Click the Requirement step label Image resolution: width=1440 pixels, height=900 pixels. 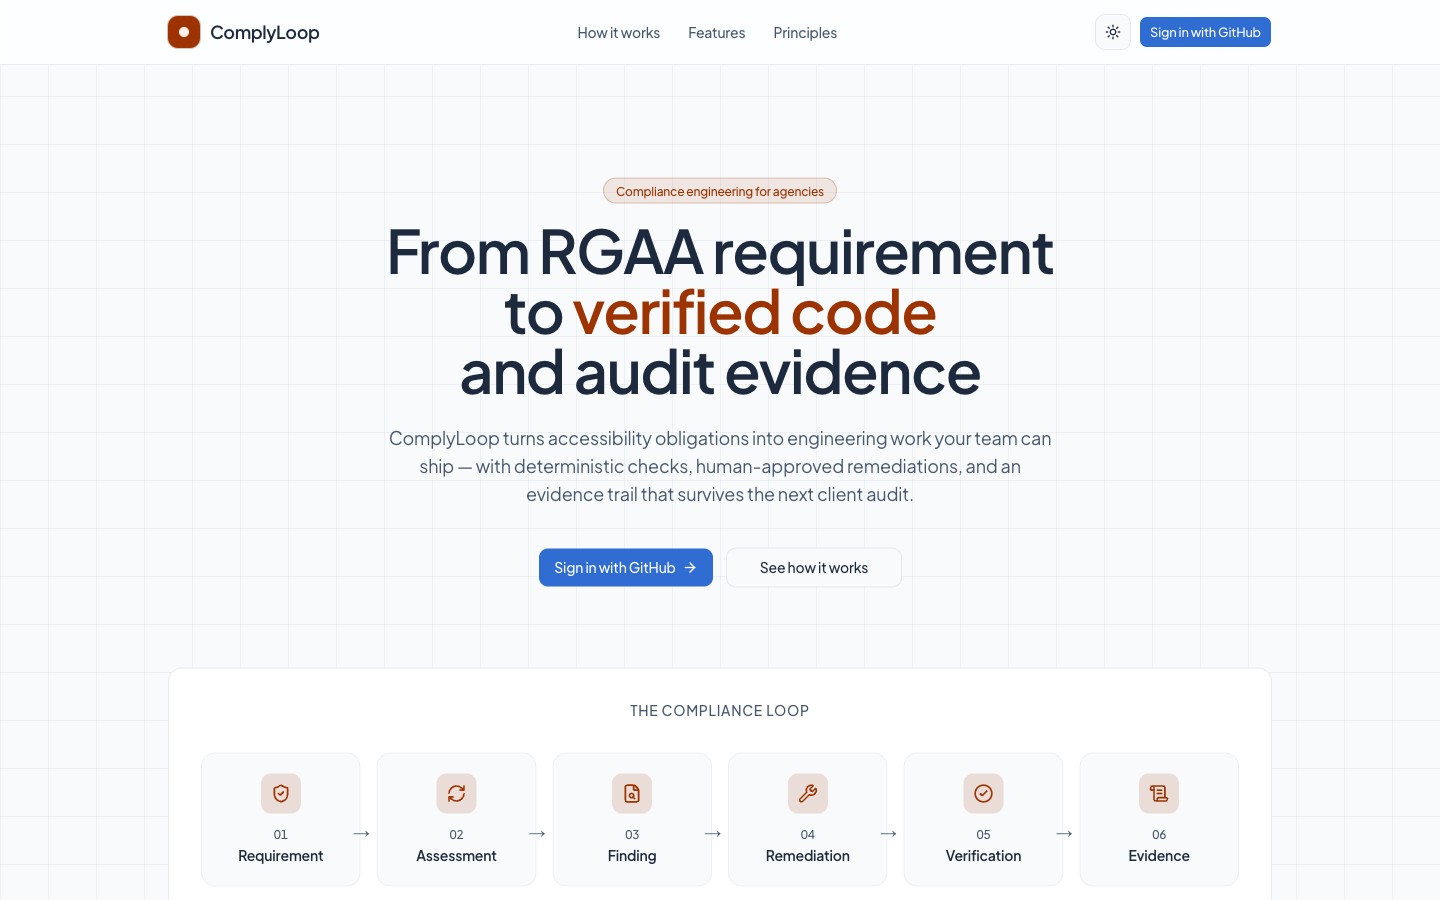click(281, 856)
